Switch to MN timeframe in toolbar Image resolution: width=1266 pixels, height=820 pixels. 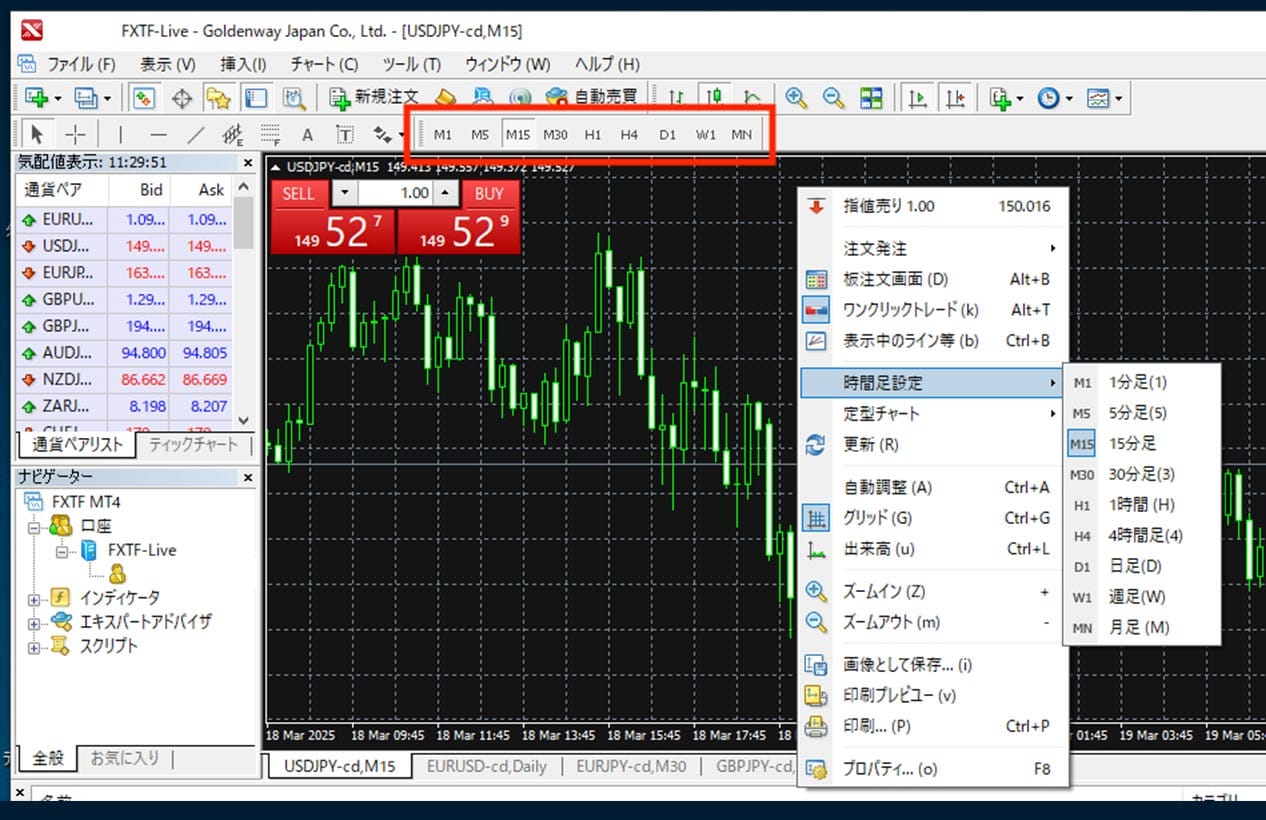coord(741,134)
